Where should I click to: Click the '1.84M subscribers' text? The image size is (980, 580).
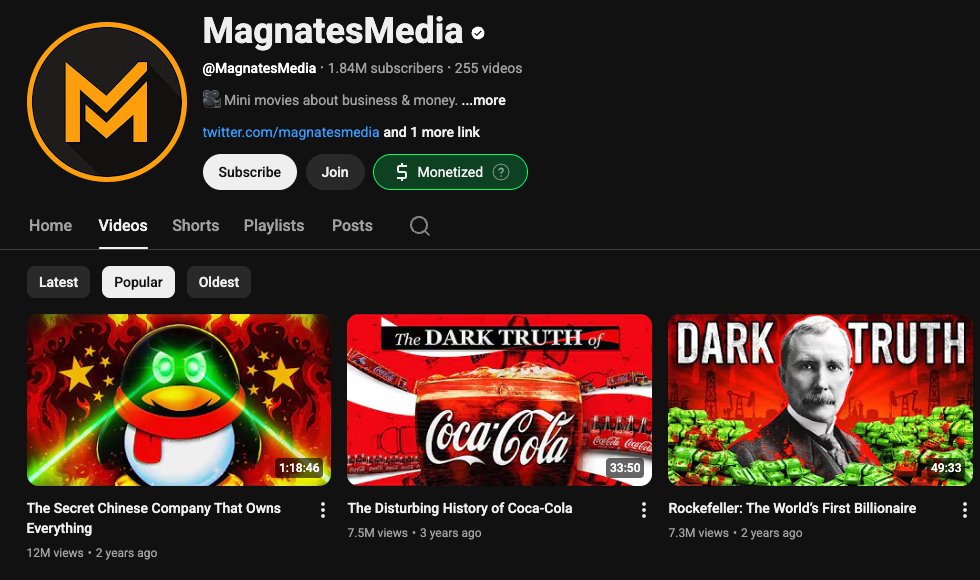(x=386, y=68)
